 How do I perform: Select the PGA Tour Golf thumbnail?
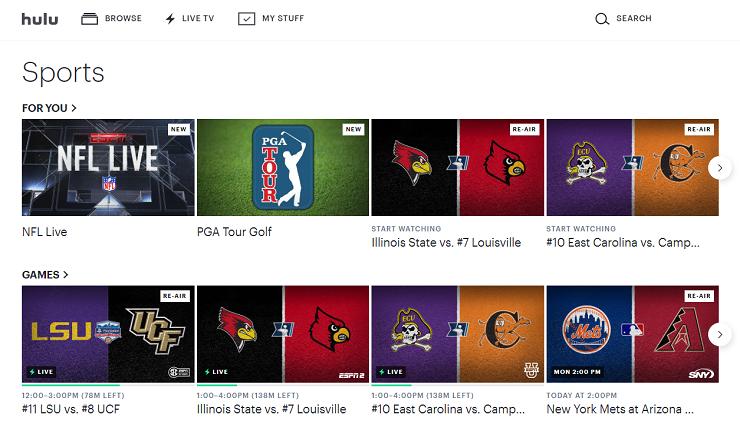point(283,168)
